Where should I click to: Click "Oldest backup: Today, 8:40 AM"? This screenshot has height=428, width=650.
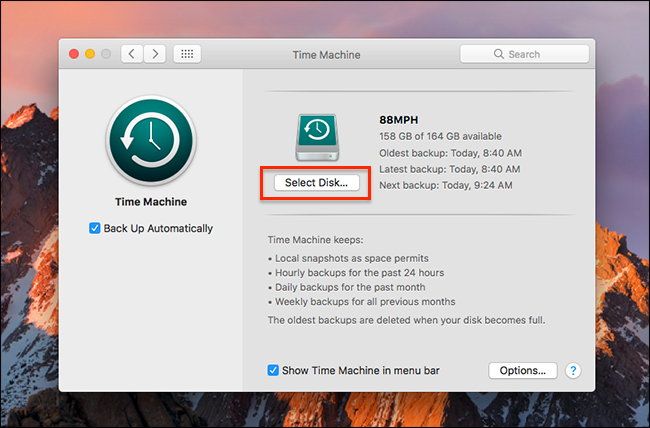pyautogui.click(x=450, y=153)
